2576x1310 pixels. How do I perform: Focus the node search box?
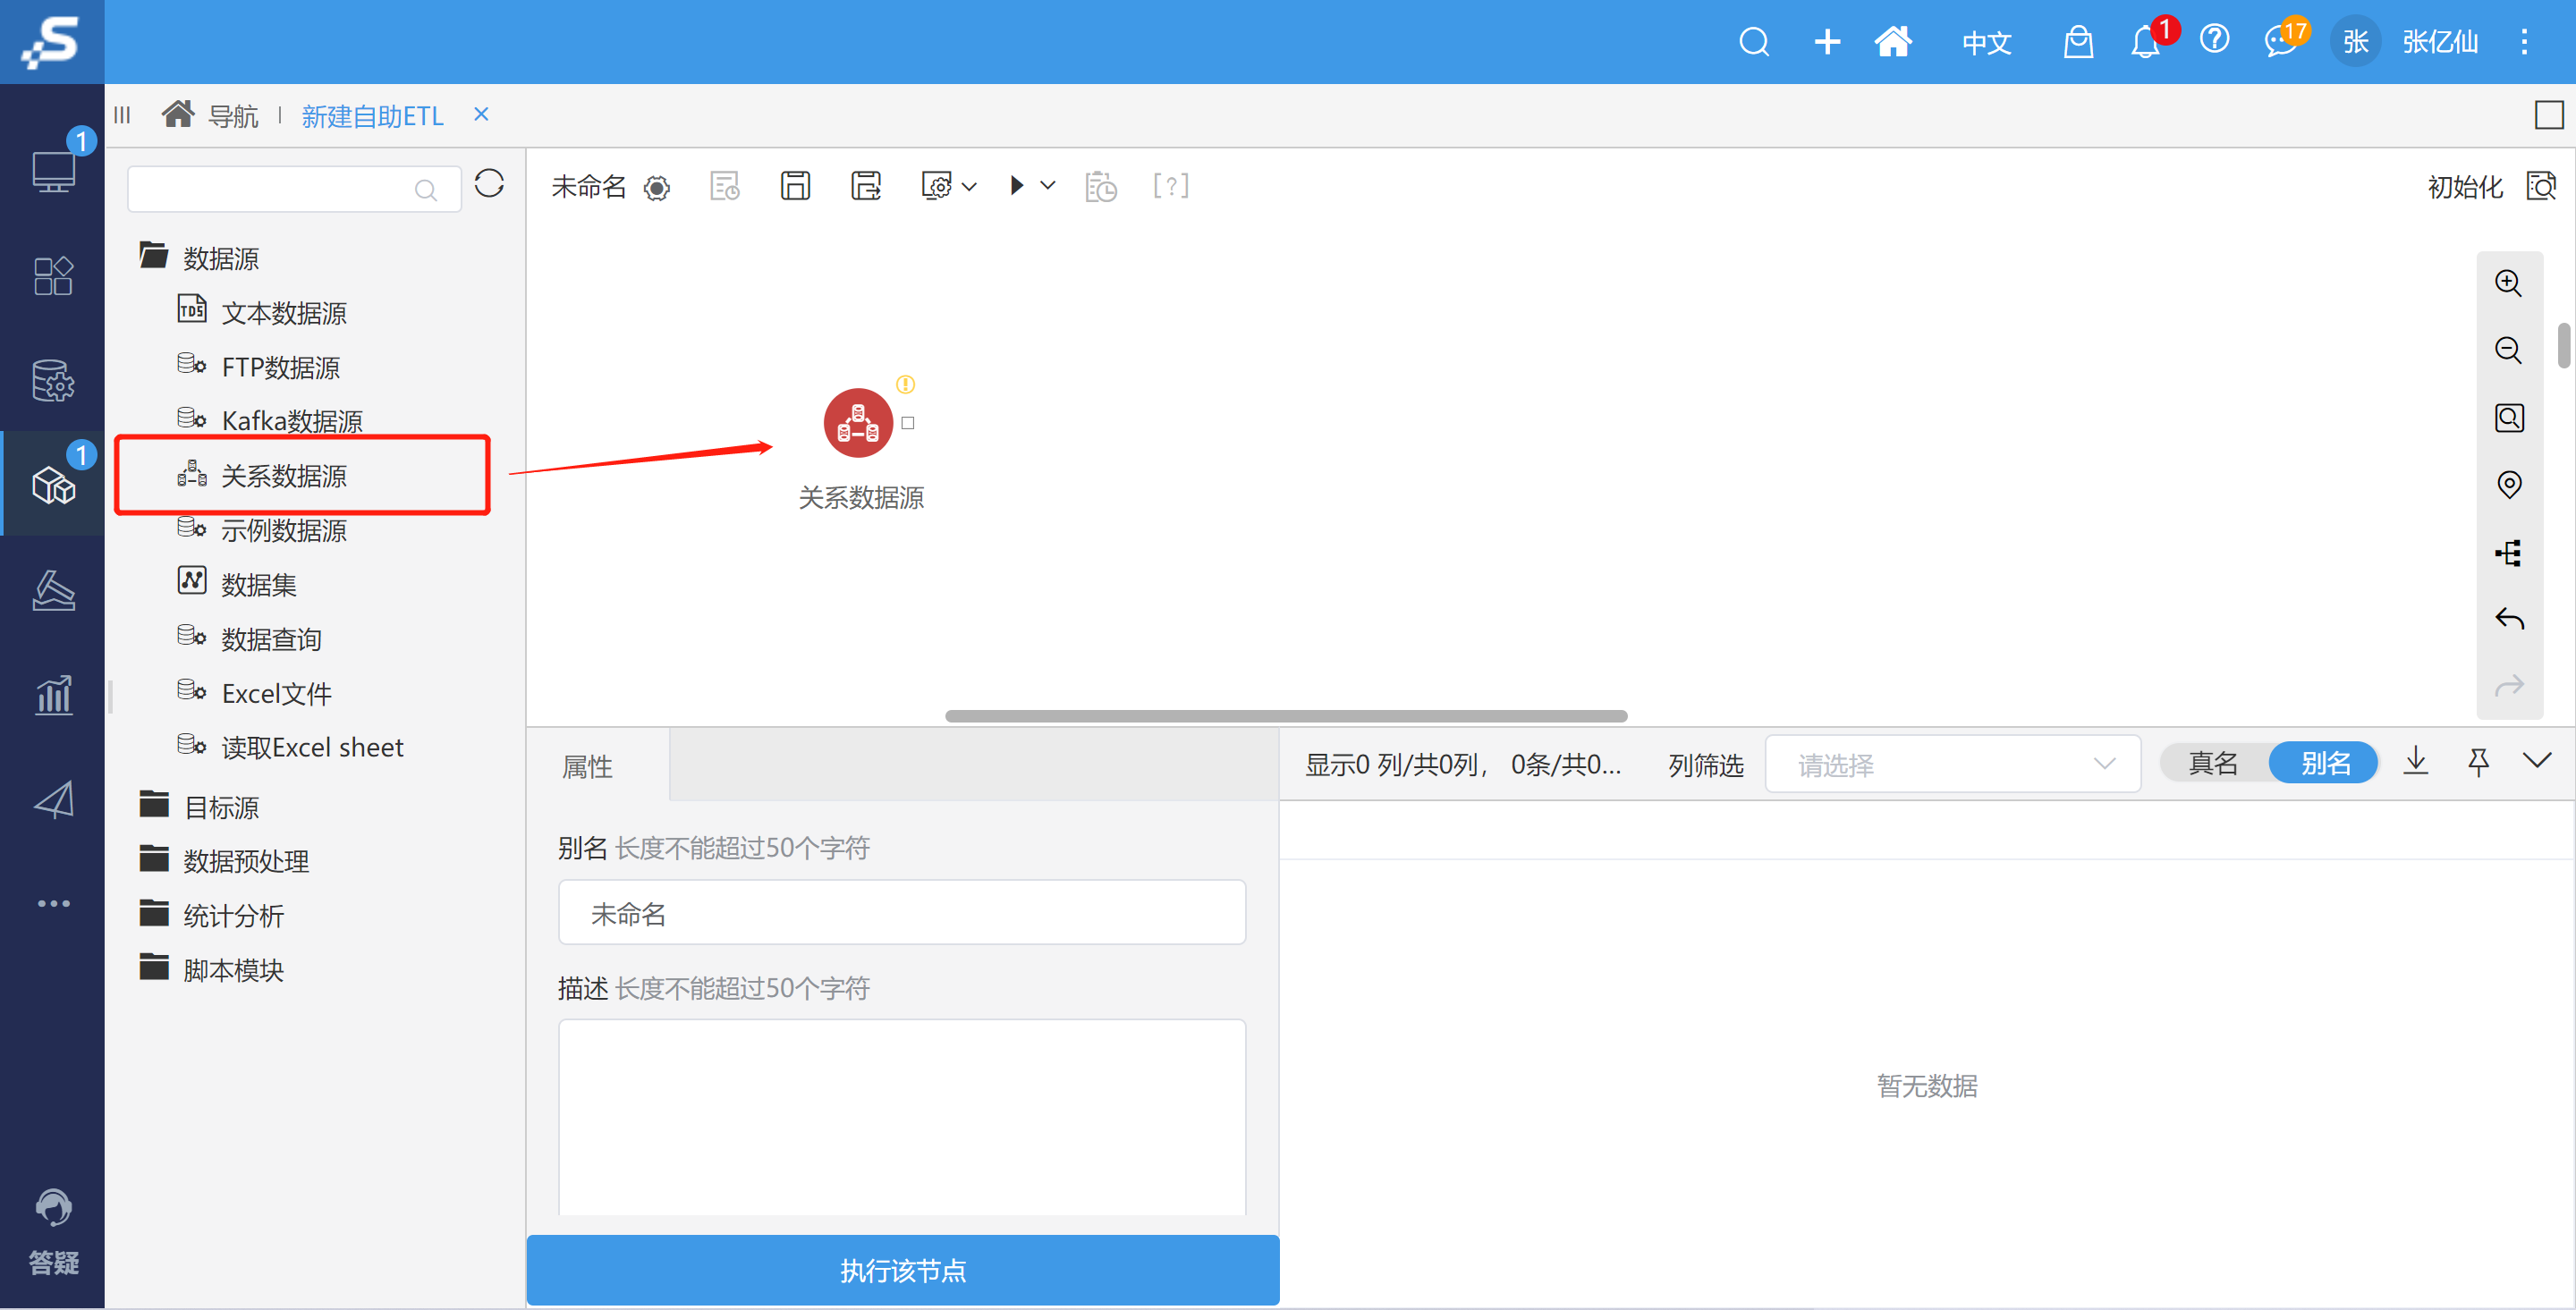(293, 188)
